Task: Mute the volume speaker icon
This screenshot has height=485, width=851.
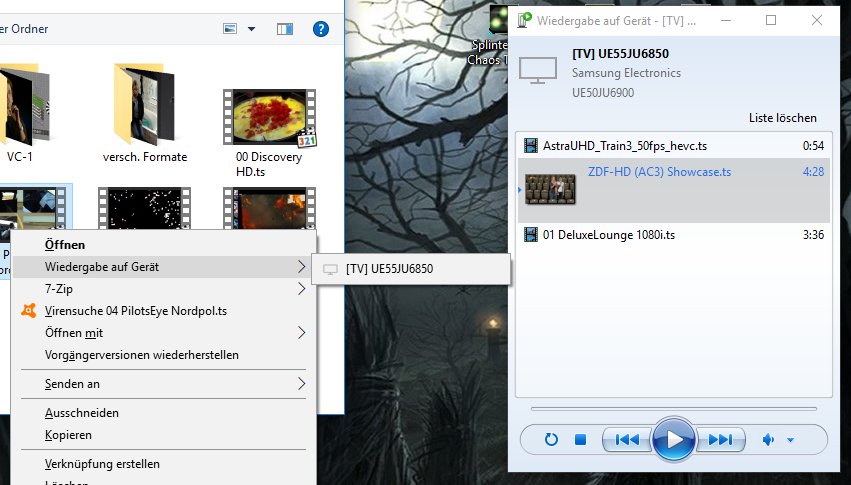Action: pyautogui.click(x=769, y=440)
